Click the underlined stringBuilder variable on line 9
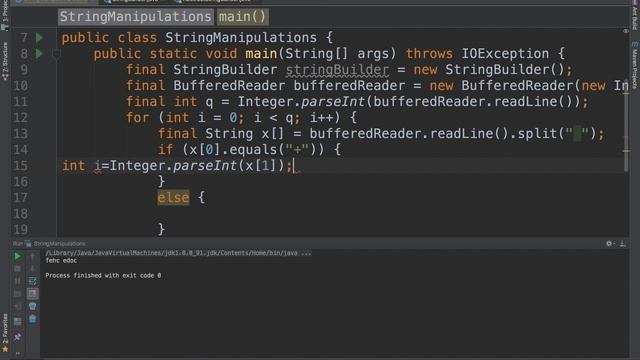 [x=337, y=70]
